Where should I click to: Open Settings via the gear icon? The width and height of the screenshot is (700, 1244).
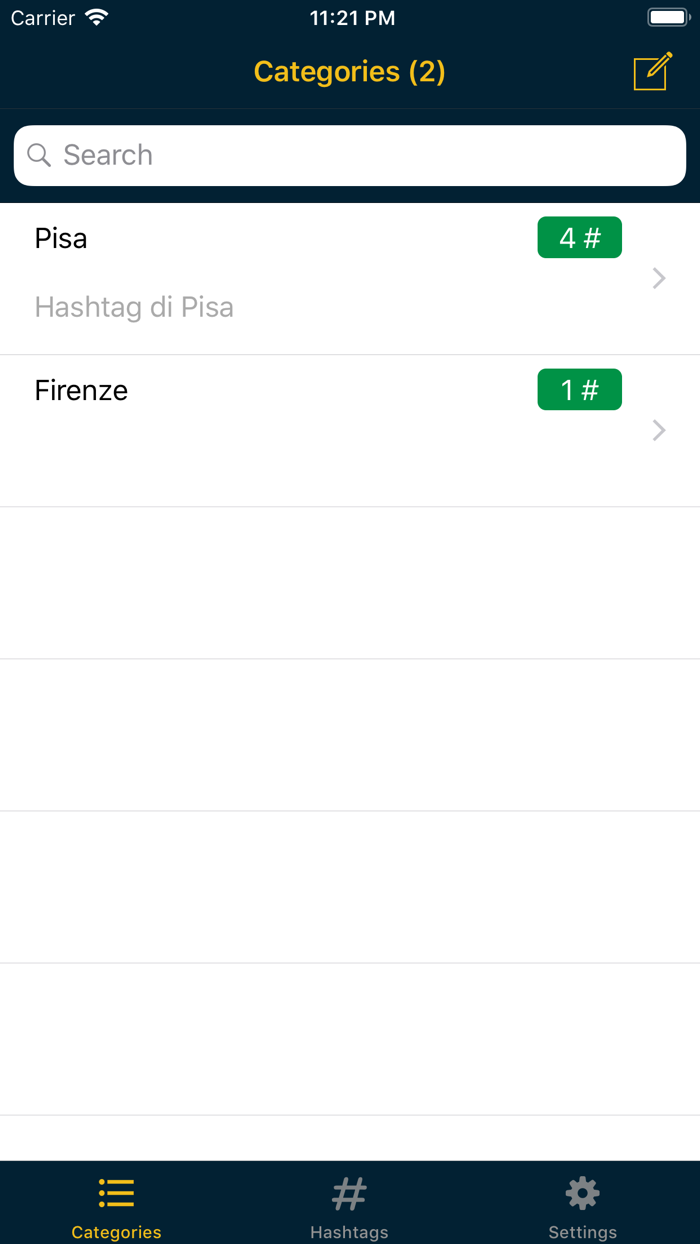[582, 1192]
